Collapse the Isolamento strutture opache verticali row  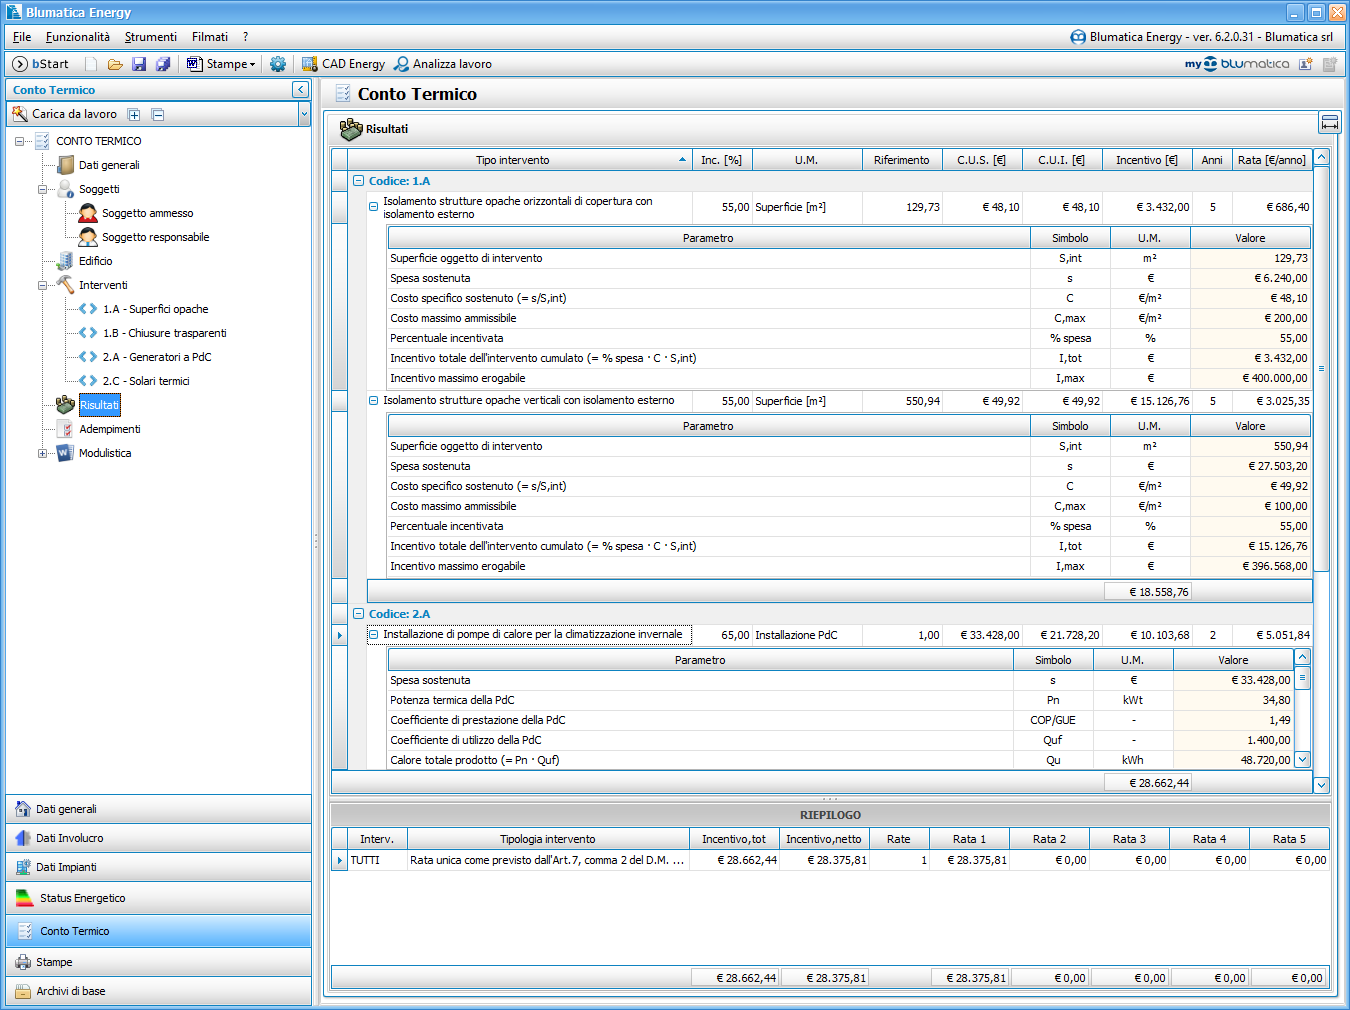(374, 401)
